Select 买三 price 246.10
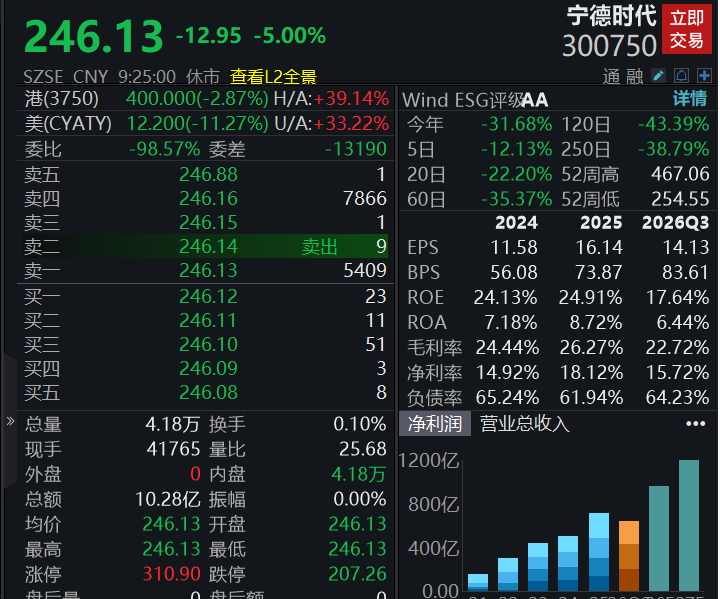The height and width of the screenshot is (599, 720). pos(208,345)
